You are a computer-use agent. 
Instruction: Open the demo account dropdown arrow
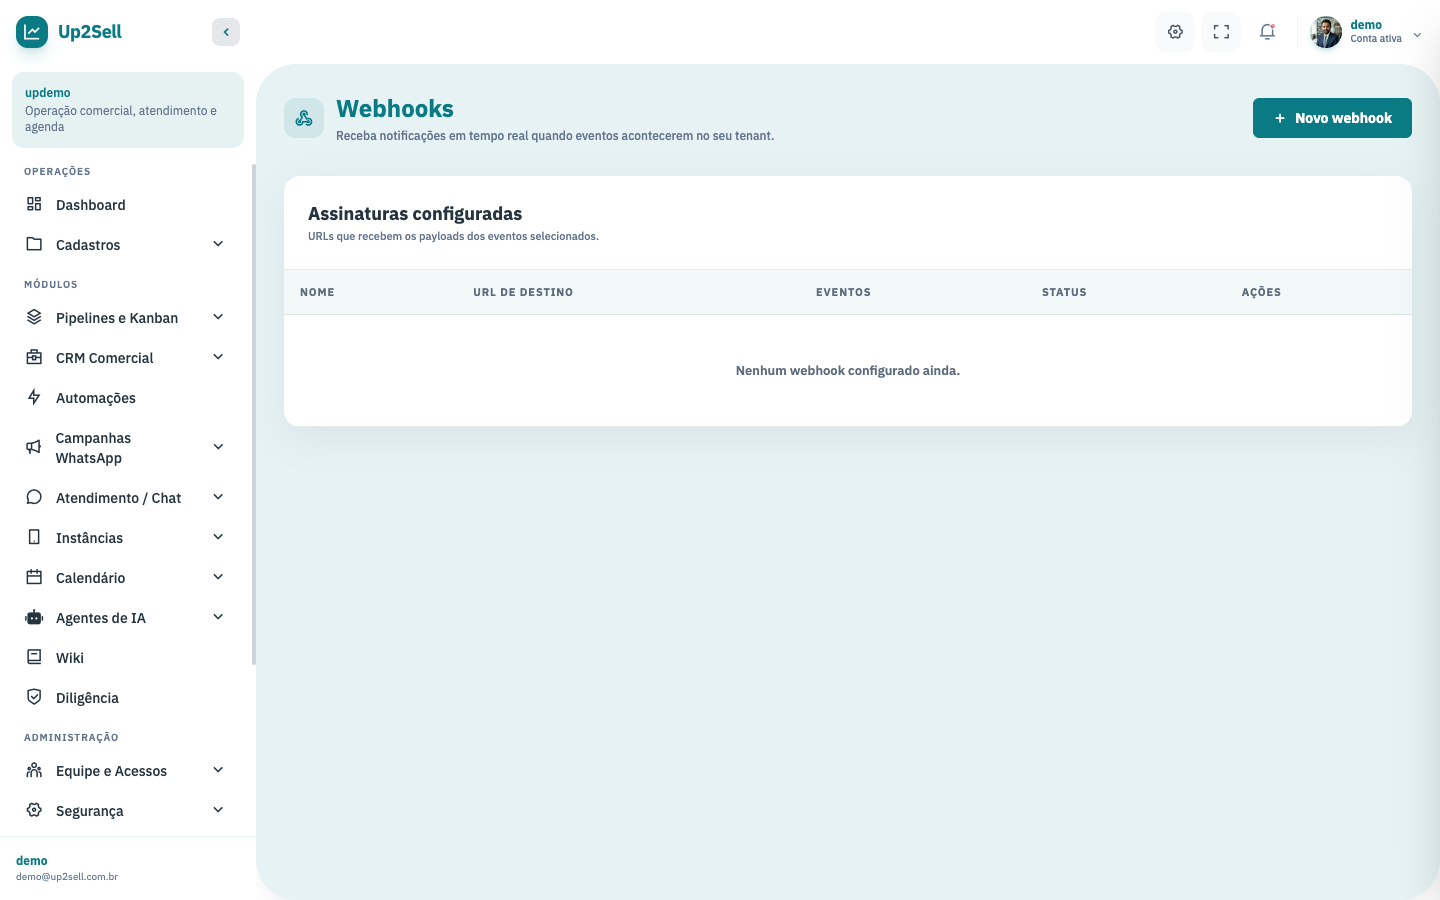(1417, 35)
